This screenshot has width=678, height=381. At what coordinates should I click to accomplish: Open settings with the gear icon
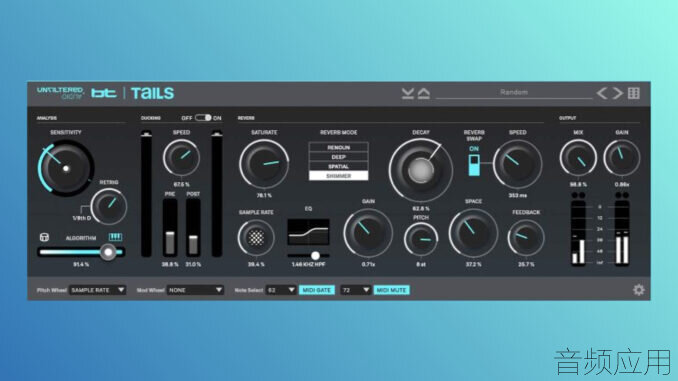pyautogui.click(x=639, y=290)
